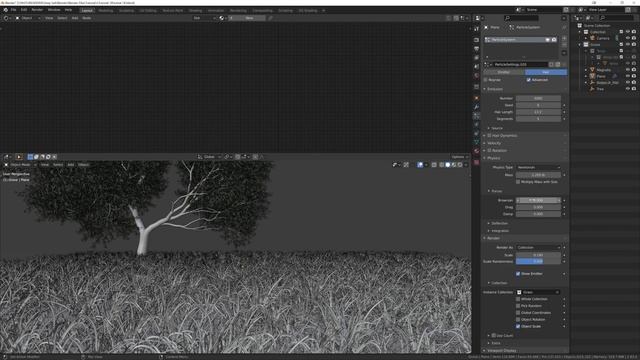Open the Edit menu
Viewport: 640px width, 360px height.
[x=24, y=10]
